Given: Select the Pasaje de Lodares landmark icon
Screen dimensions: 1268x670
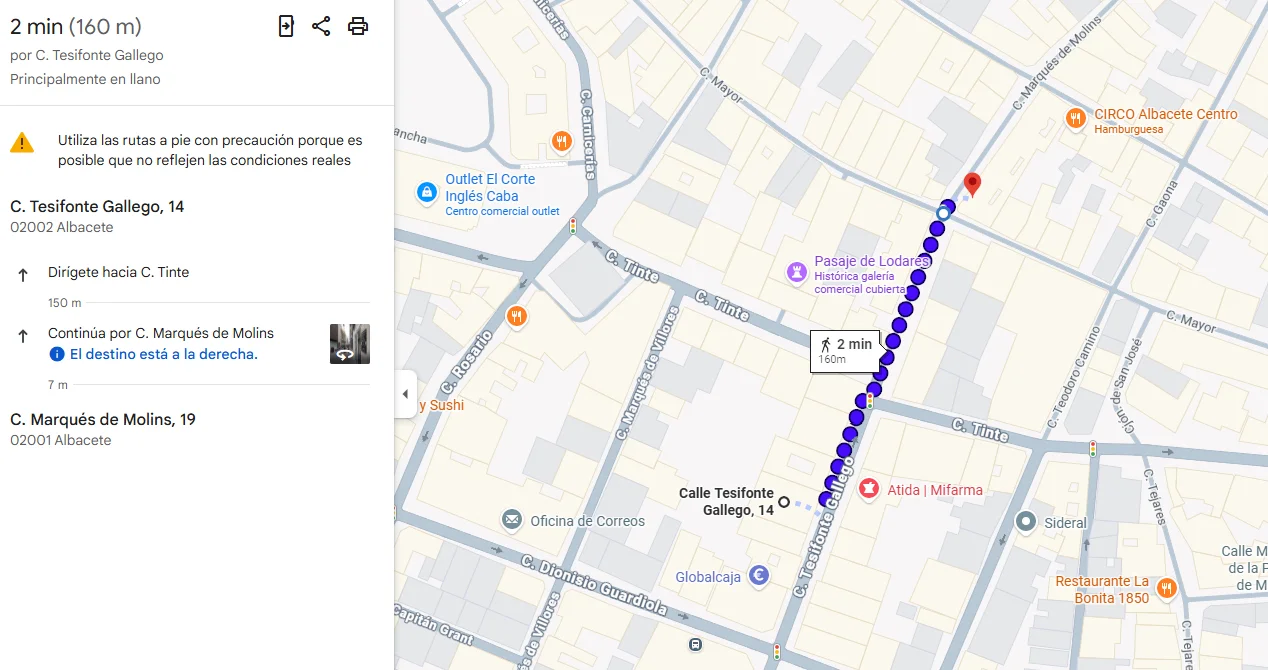Looking at the screenshot, I should click(796, 273).
